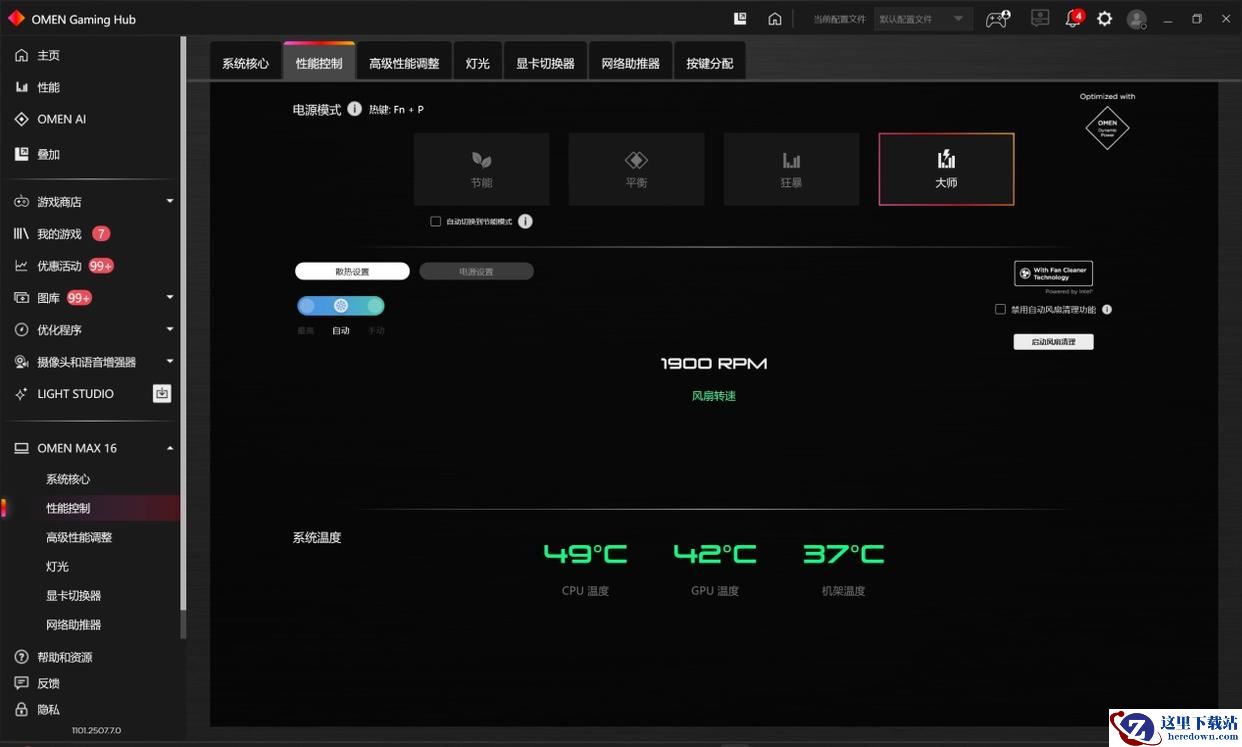1242x747 pixels.
Task: Switch to 散热设置 thermal settings
Action: click(352, 271)
